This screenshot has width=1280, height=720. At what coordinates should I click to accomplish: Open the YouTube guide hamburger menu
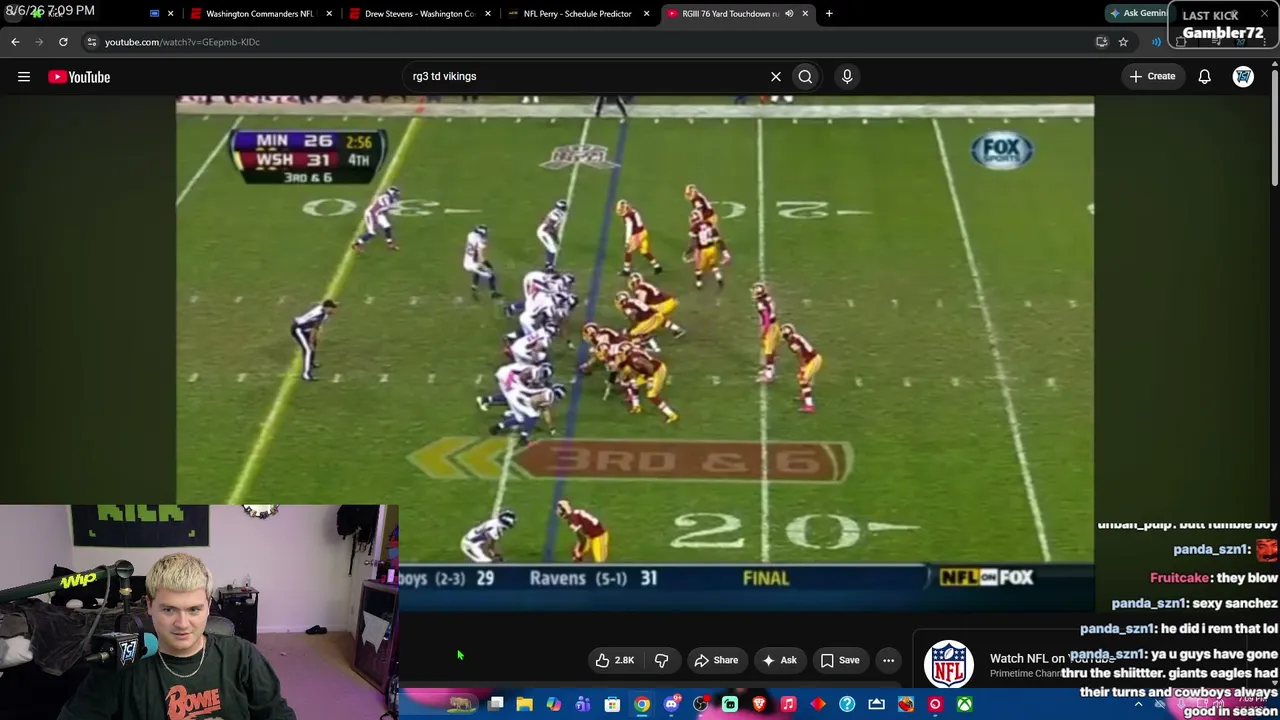click(x=24, y=77)
